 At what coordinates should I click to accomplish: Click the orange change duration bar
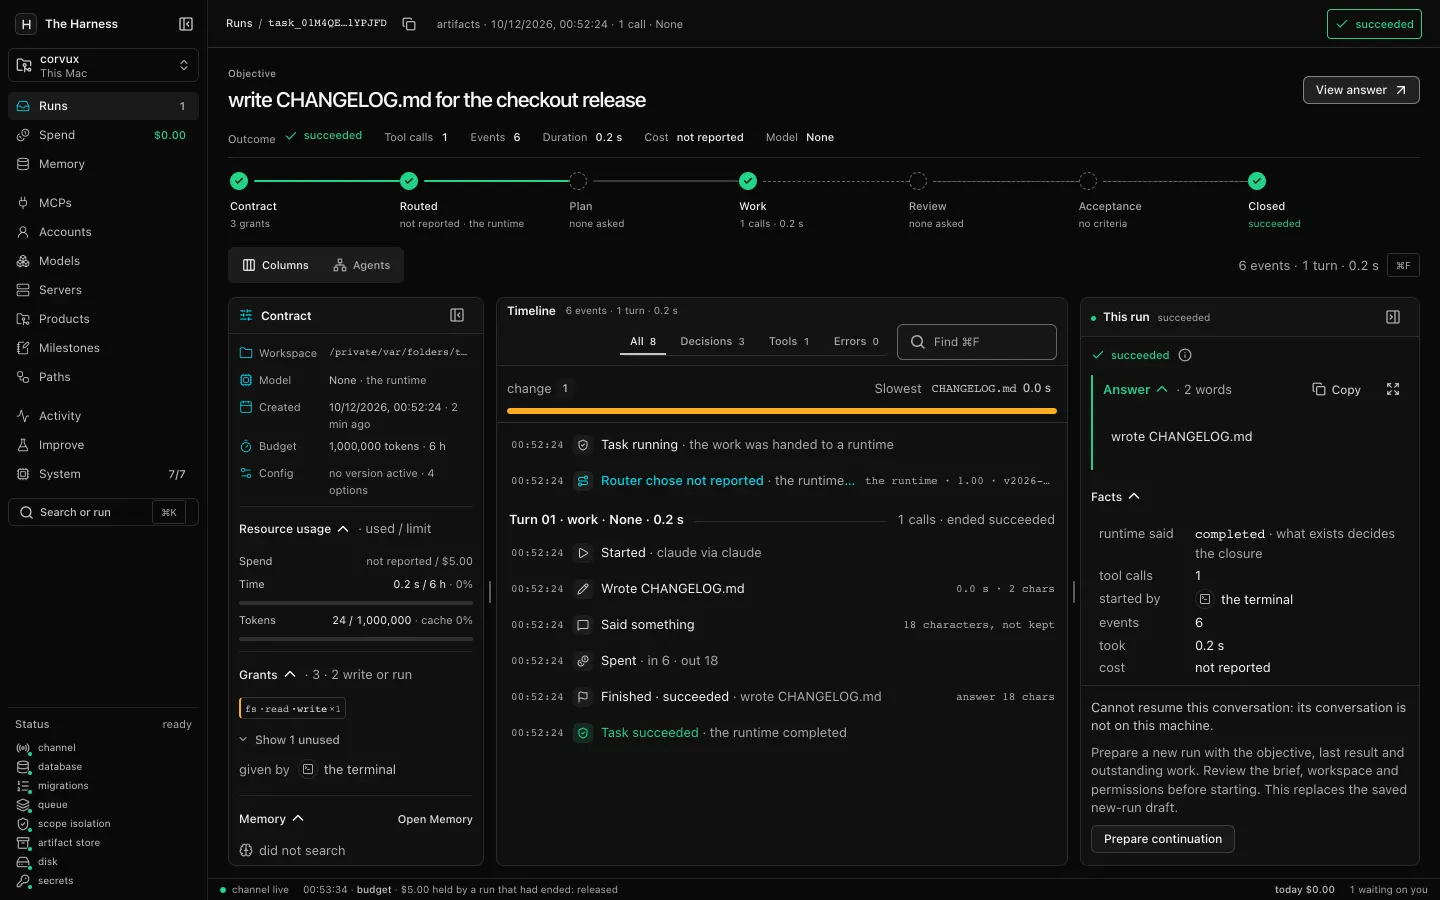(x=782, y=411)
